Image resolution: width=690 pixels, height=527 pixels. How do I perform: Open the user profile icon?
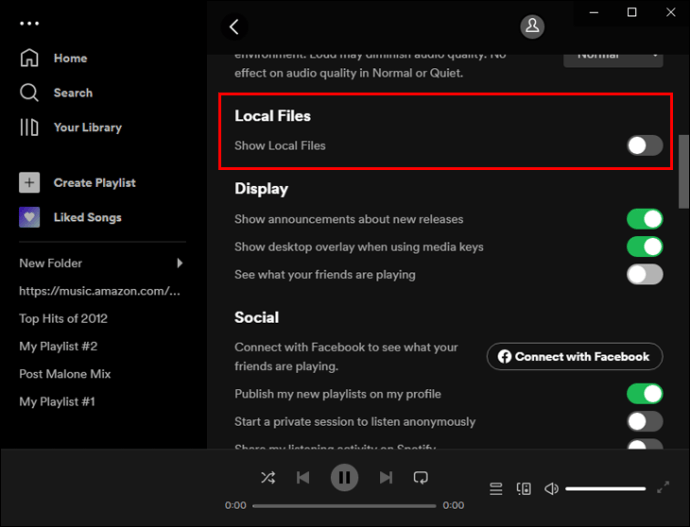tap(532, 27)
